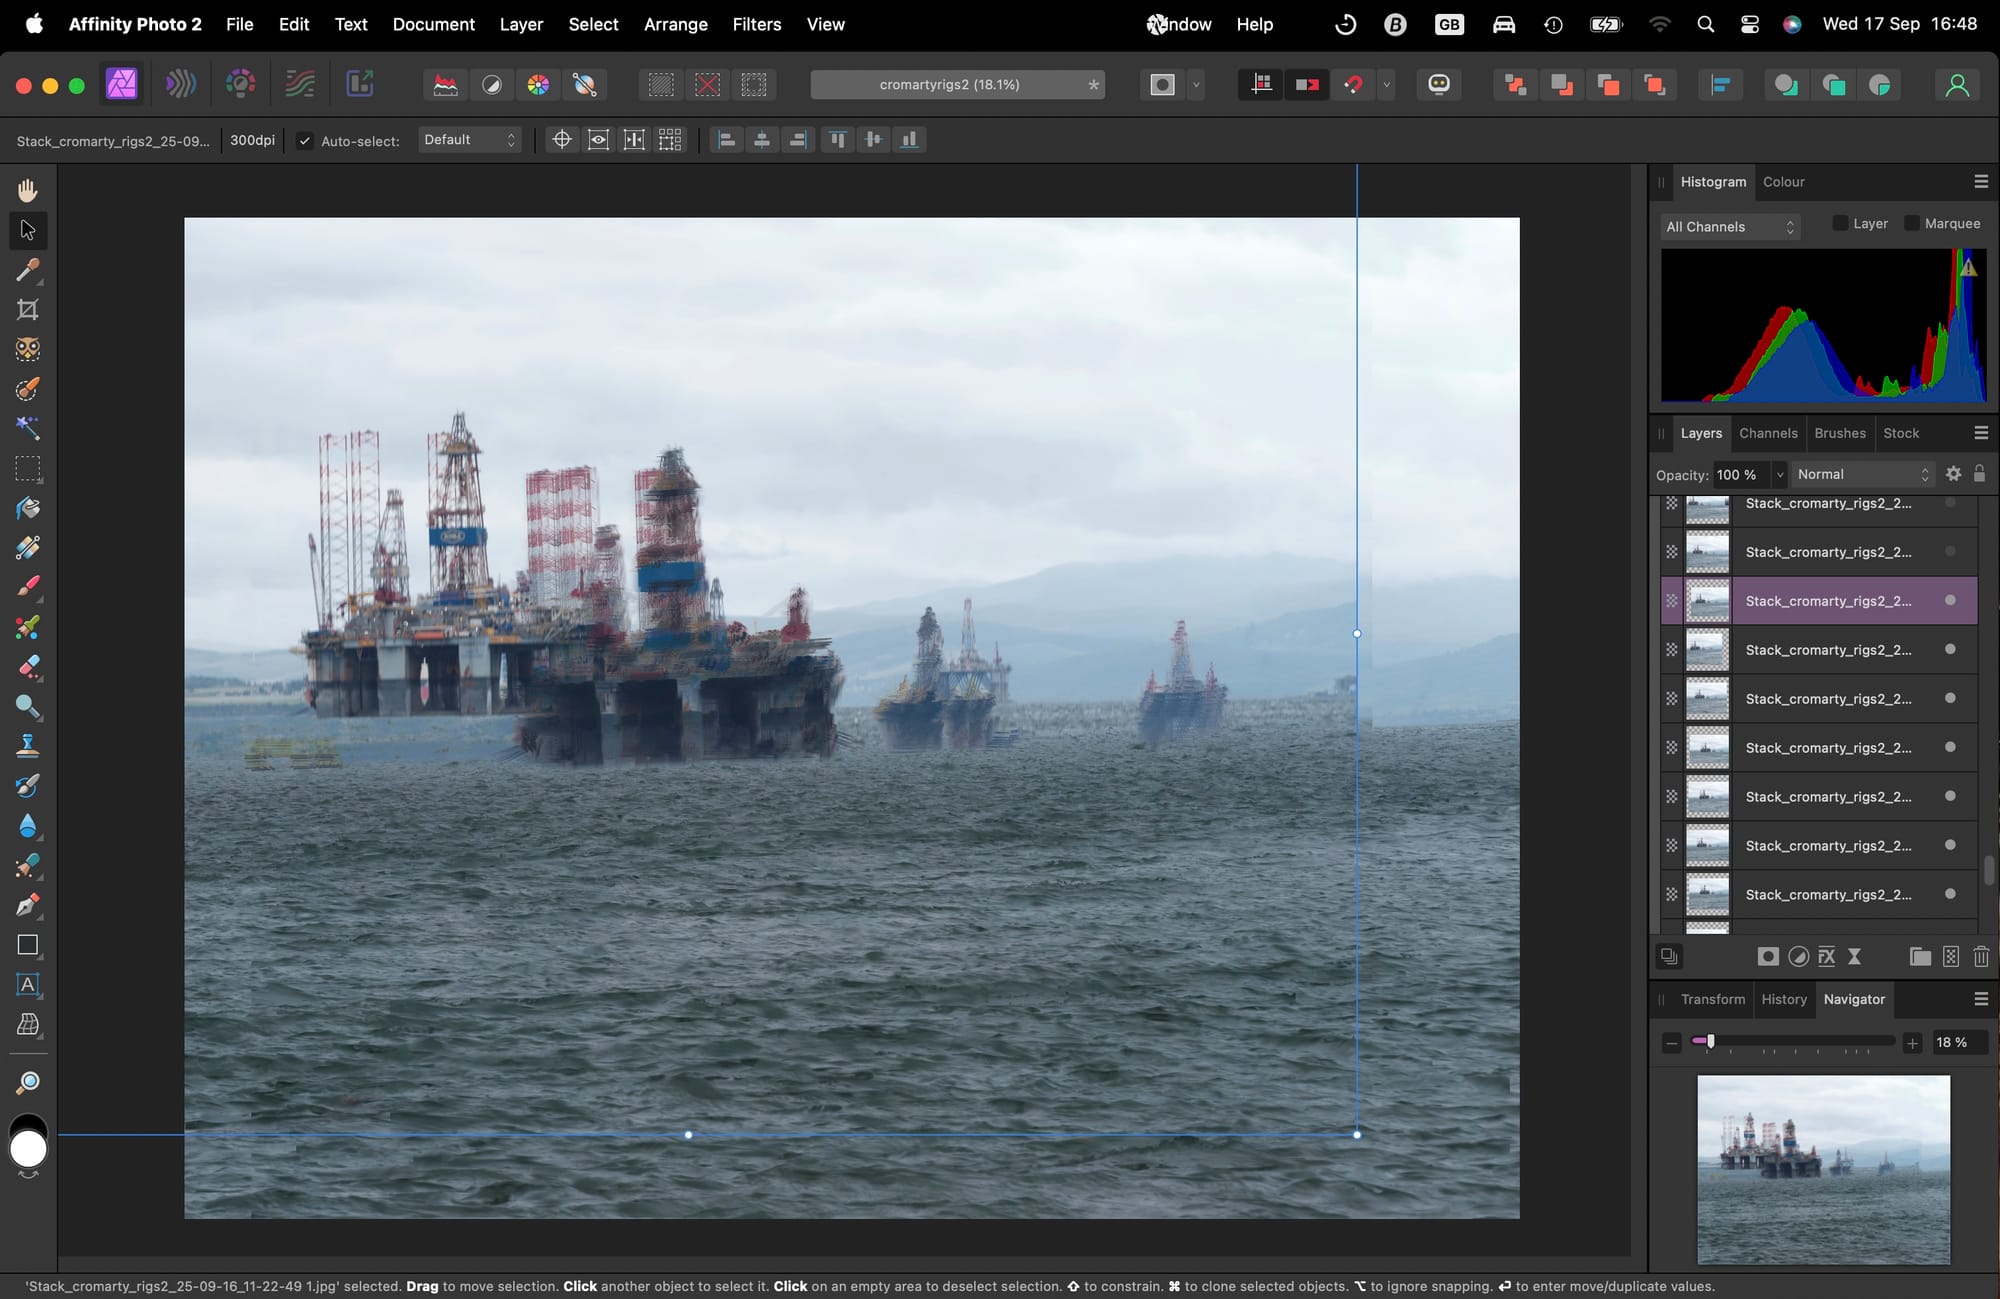Screen dimensions: 2000x1299
Task: Switch to the History panel
Action: coord(1784,999)
